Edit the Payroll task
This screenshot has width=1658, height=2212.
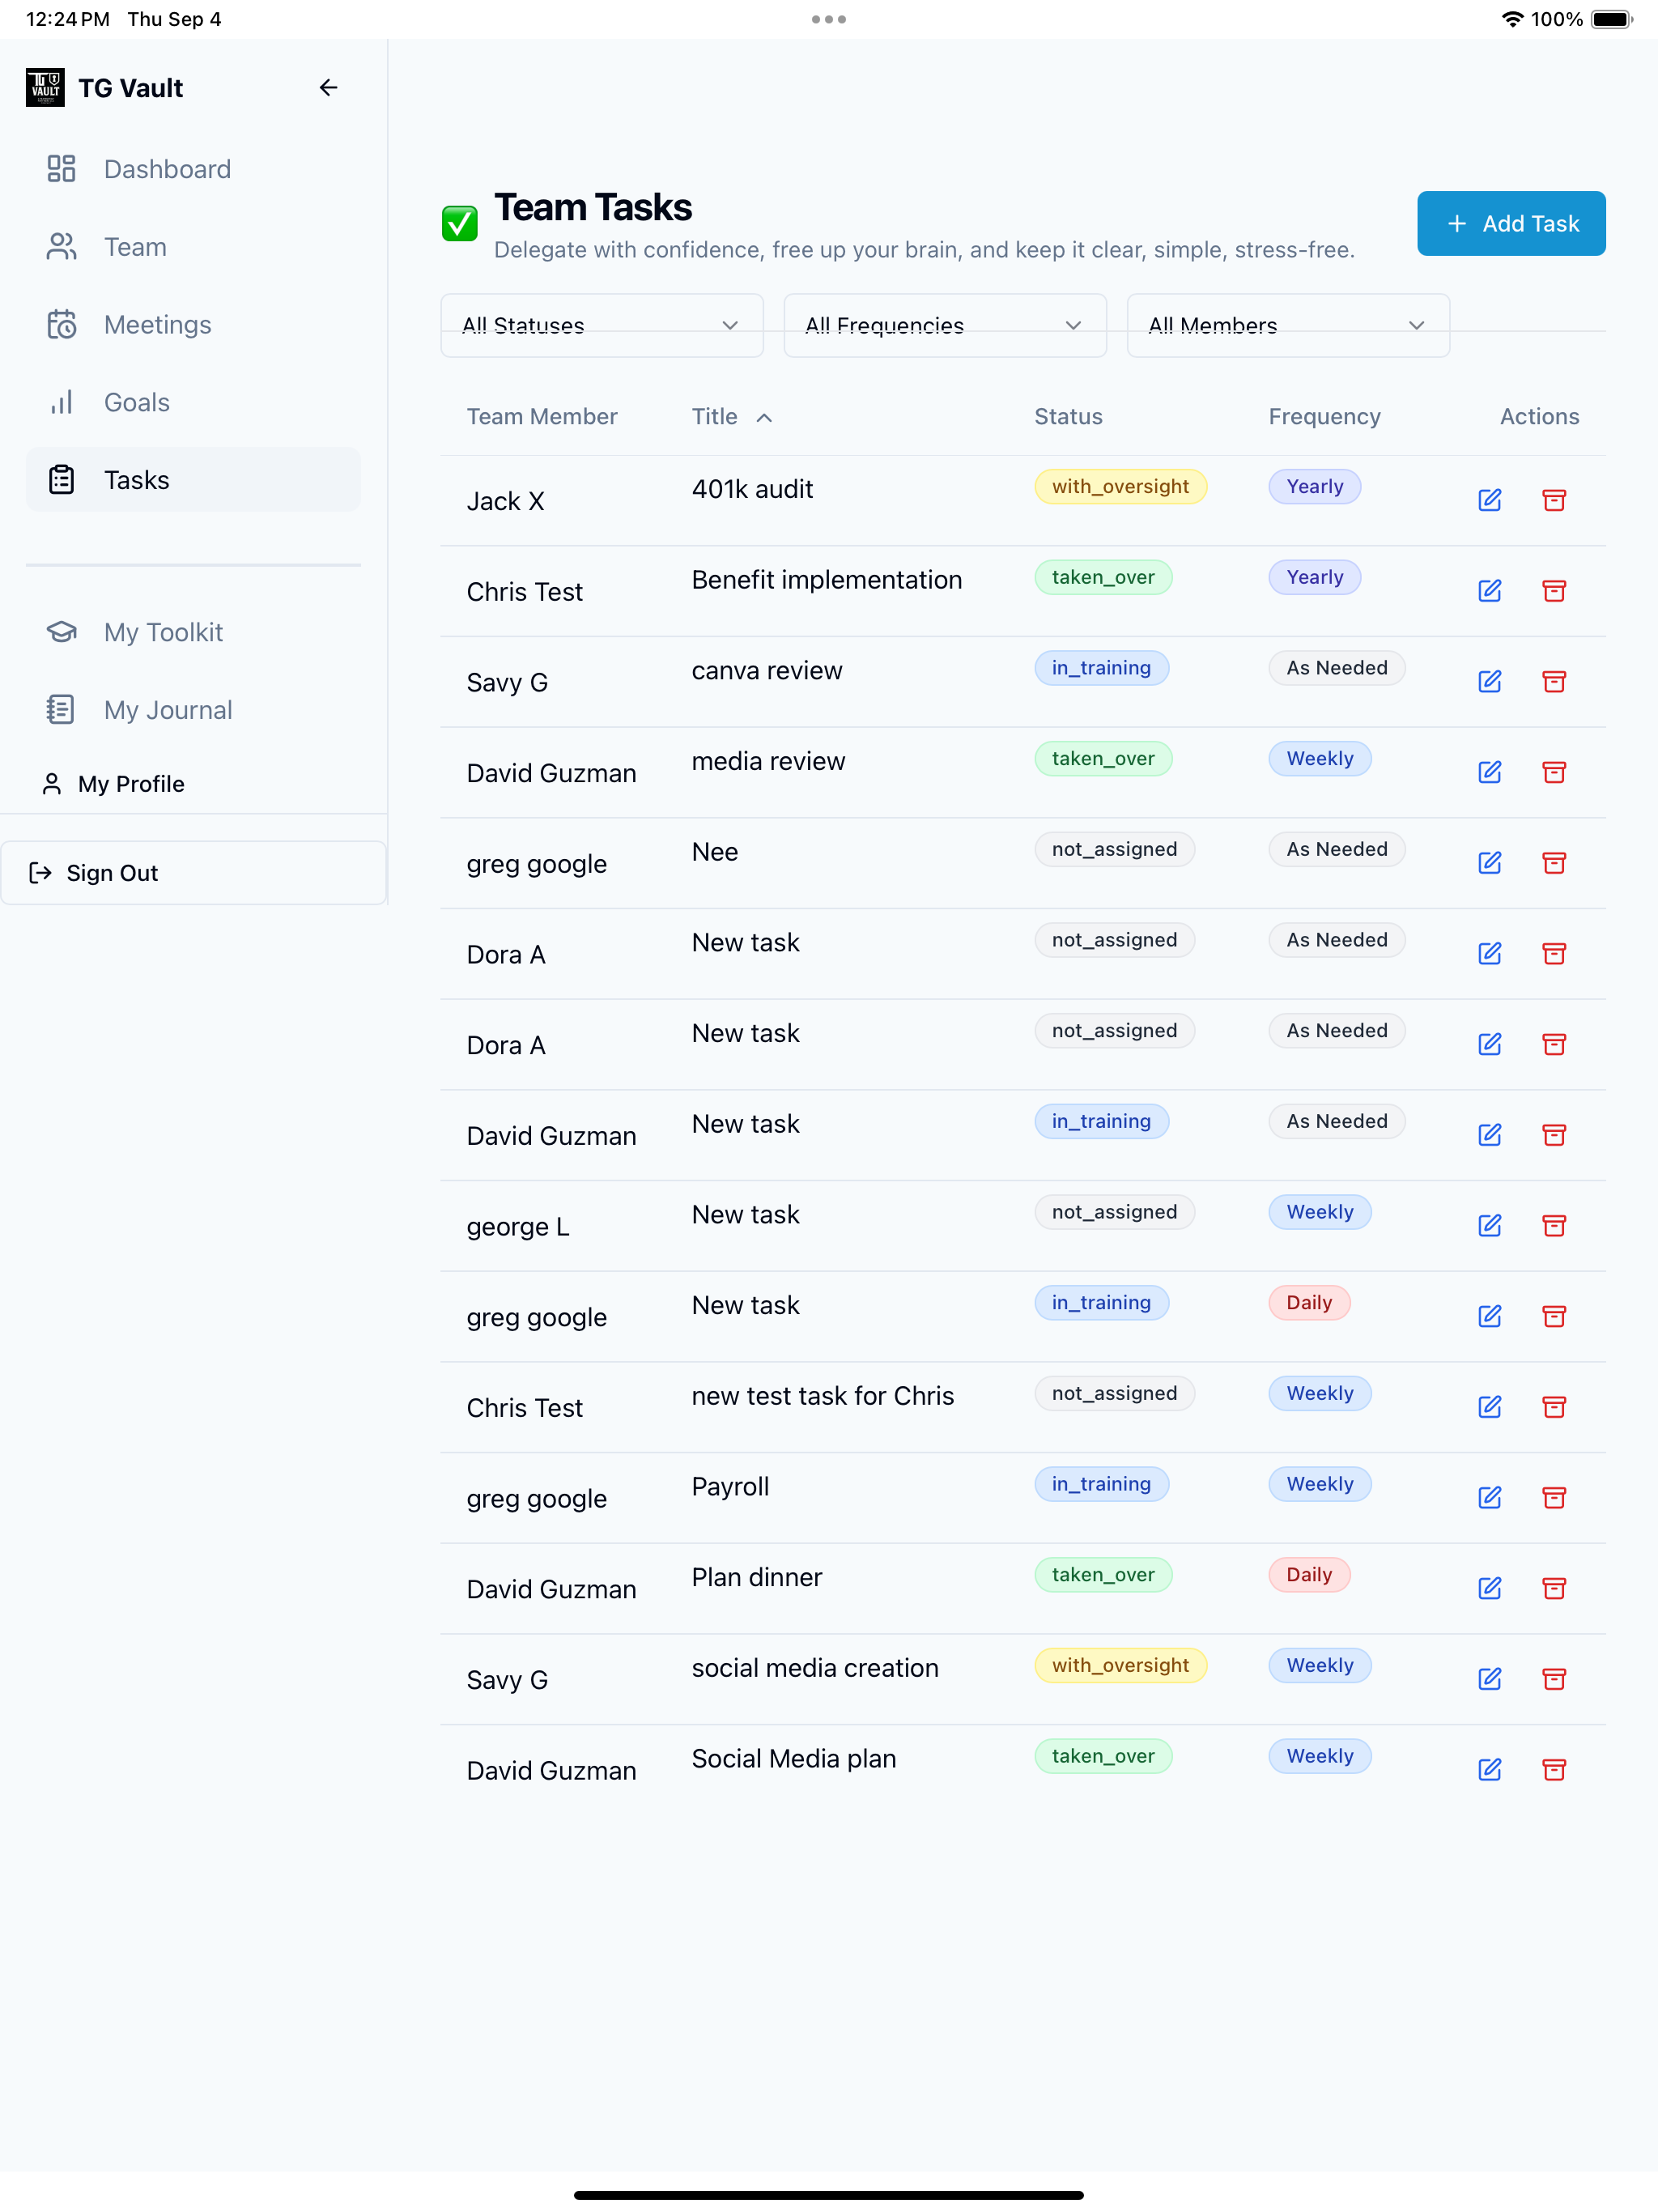click(x=1490, y=1498)
